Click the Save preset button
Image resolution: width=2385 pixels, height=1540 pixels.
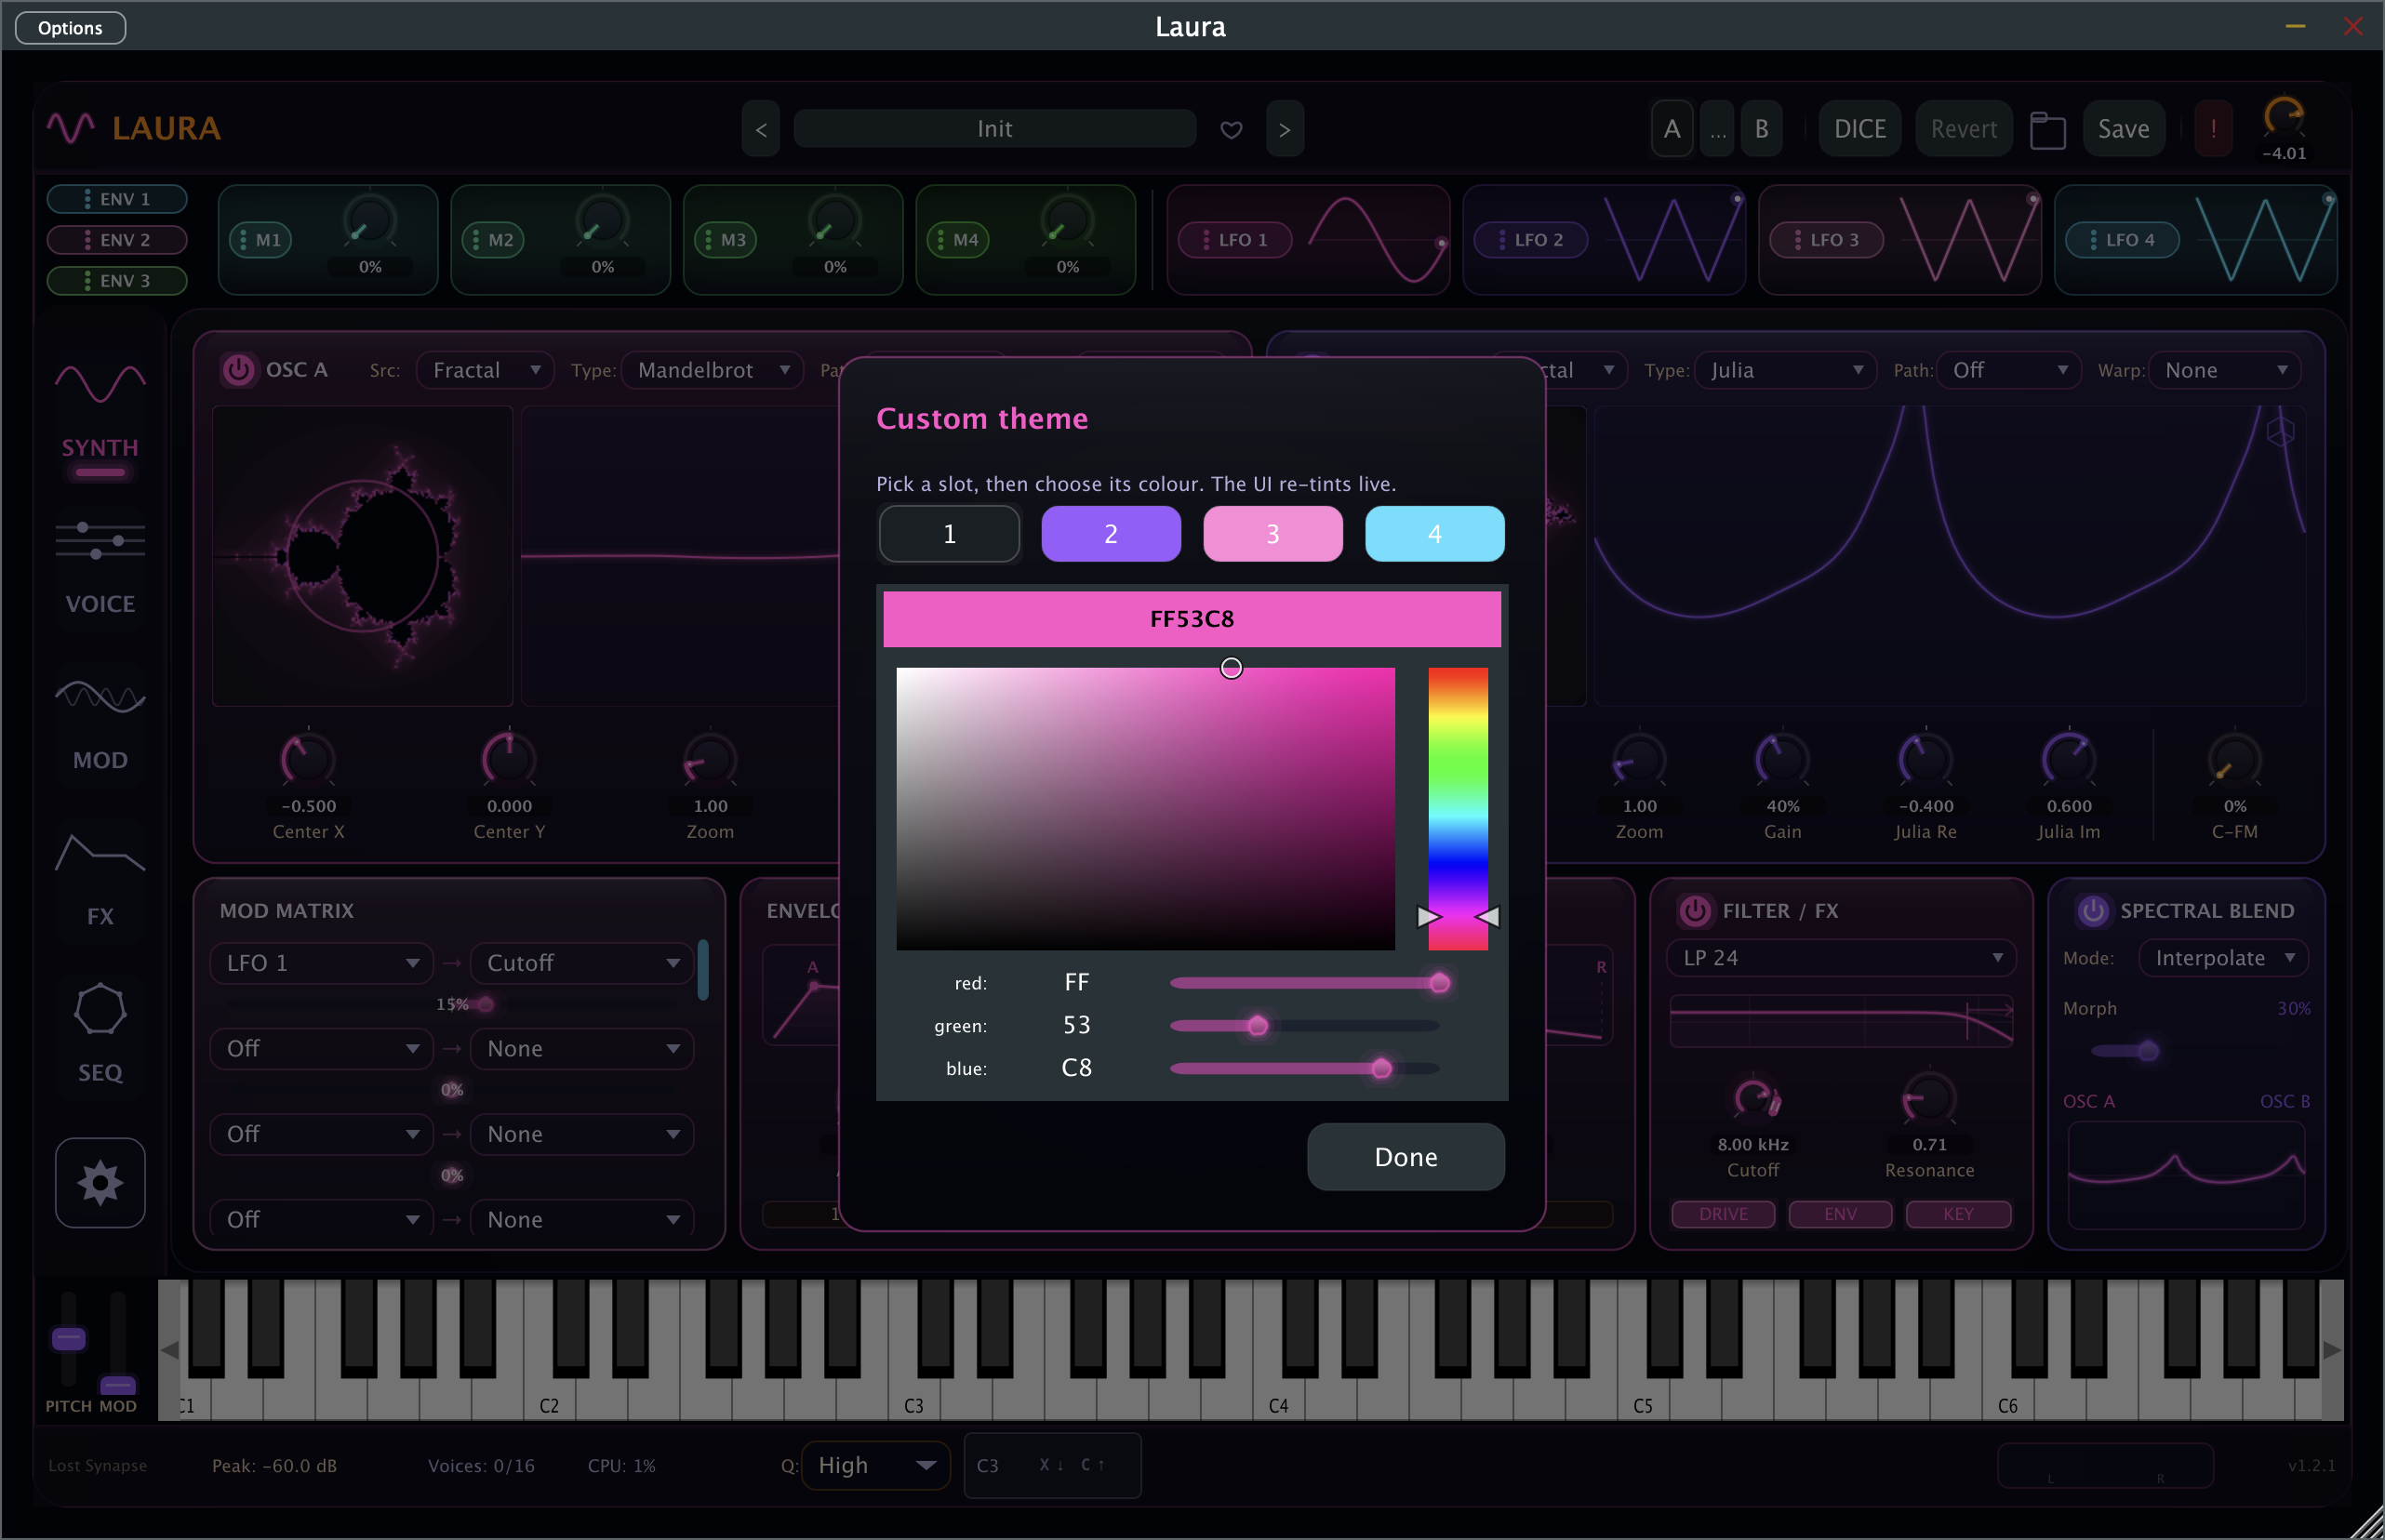pos(2123,129)
